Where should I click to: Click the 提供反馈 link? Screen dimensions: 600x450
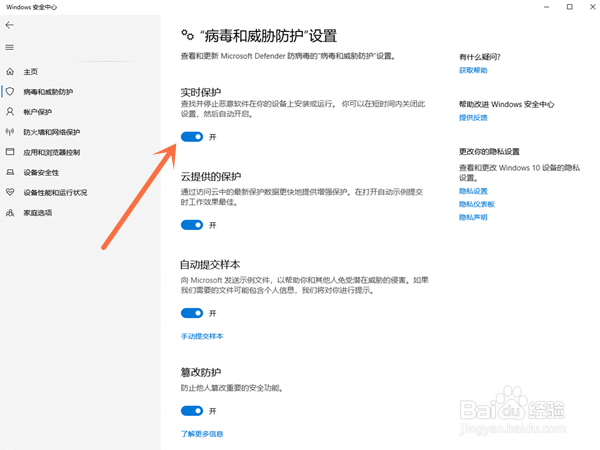[473, 117]
